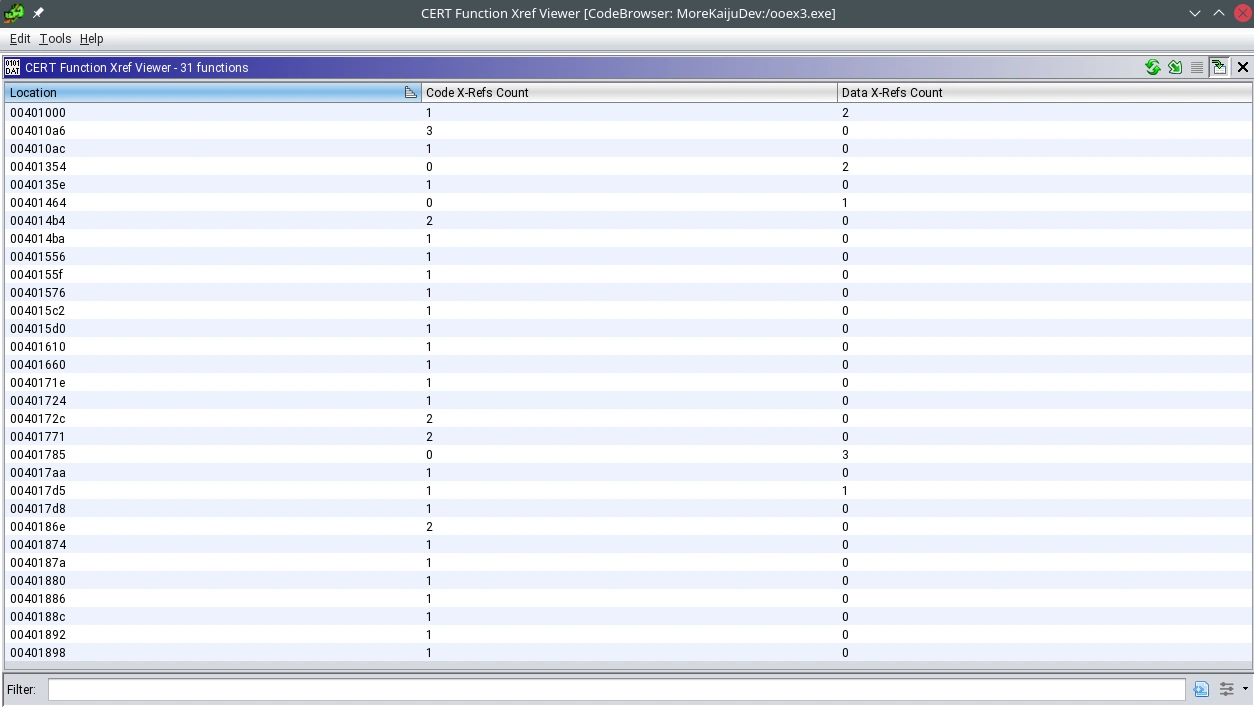Open the Edit menu

click(20, 38)
